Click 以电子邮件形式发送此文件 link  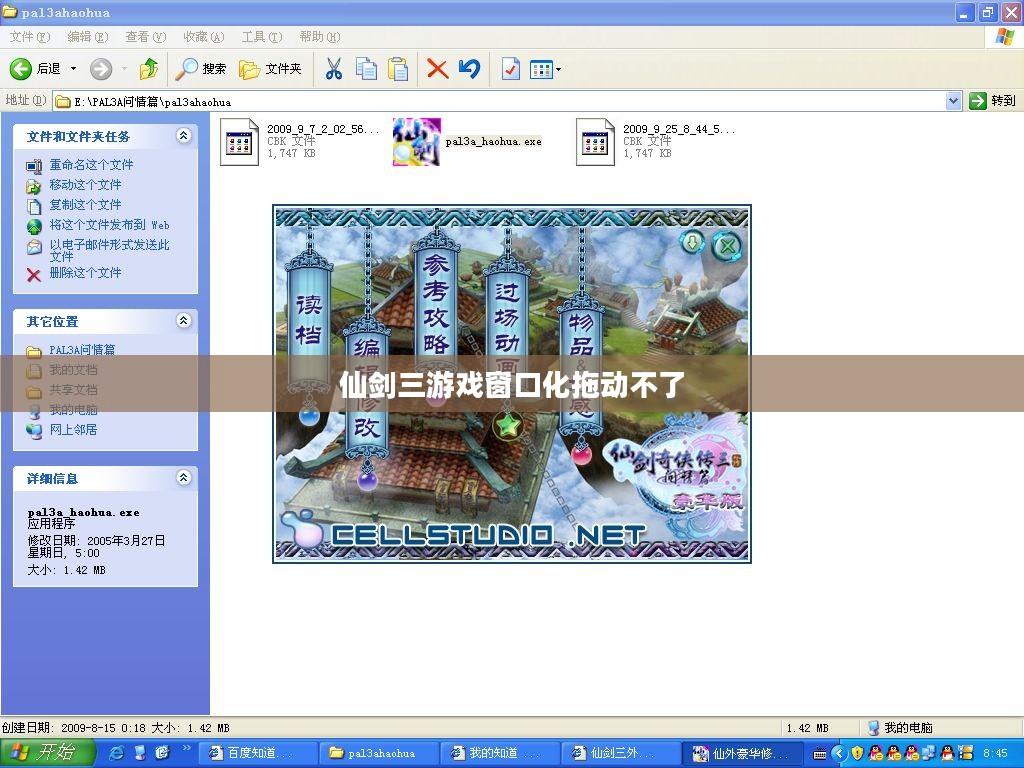coord(109,250)
